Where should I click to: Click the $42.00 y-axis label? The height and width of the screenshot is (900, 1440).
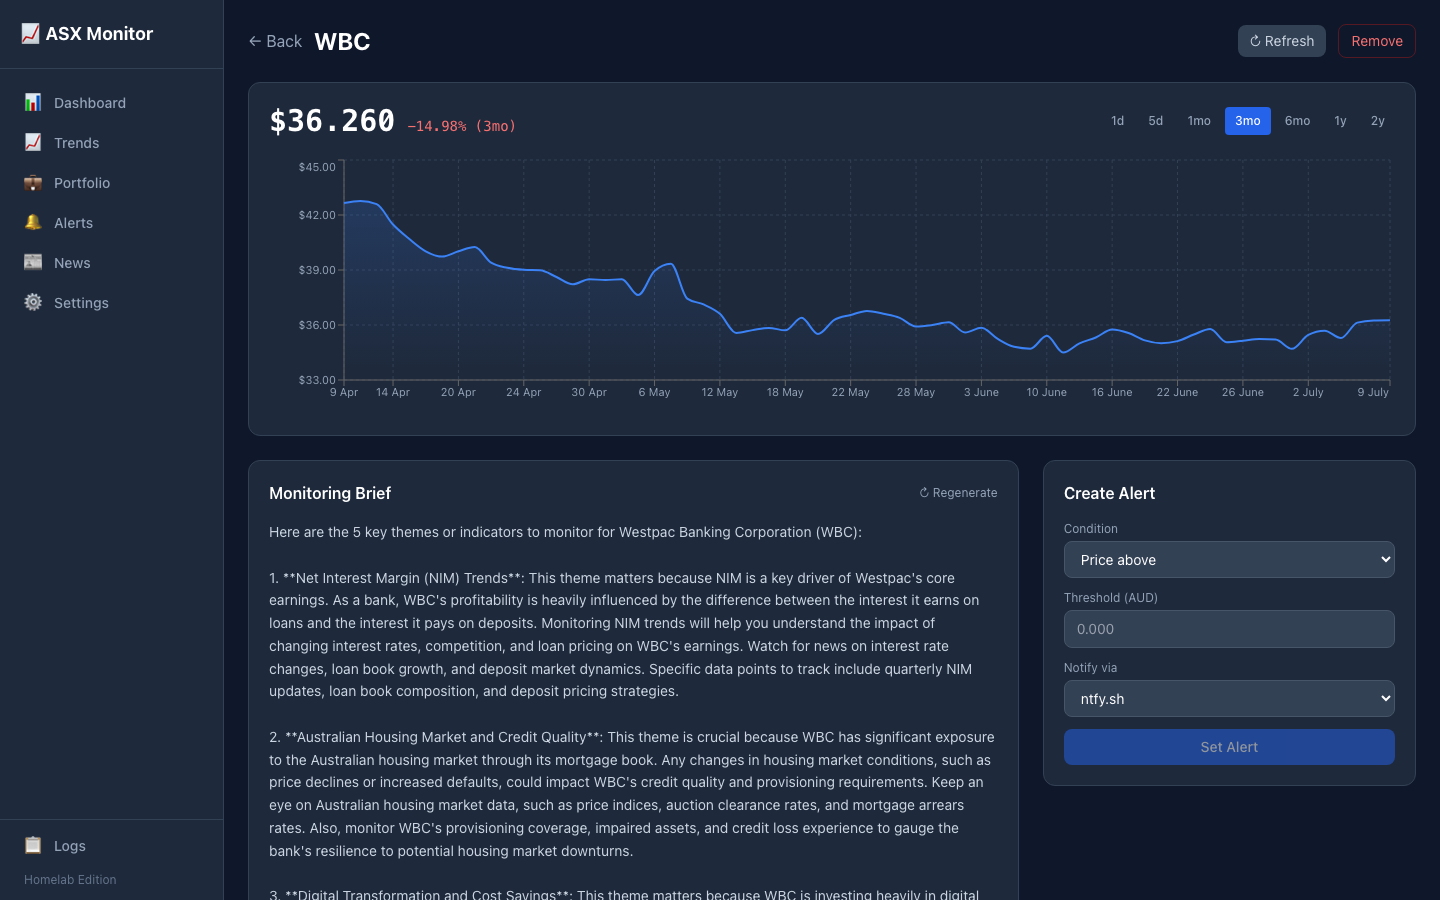[x=317, y=215]
